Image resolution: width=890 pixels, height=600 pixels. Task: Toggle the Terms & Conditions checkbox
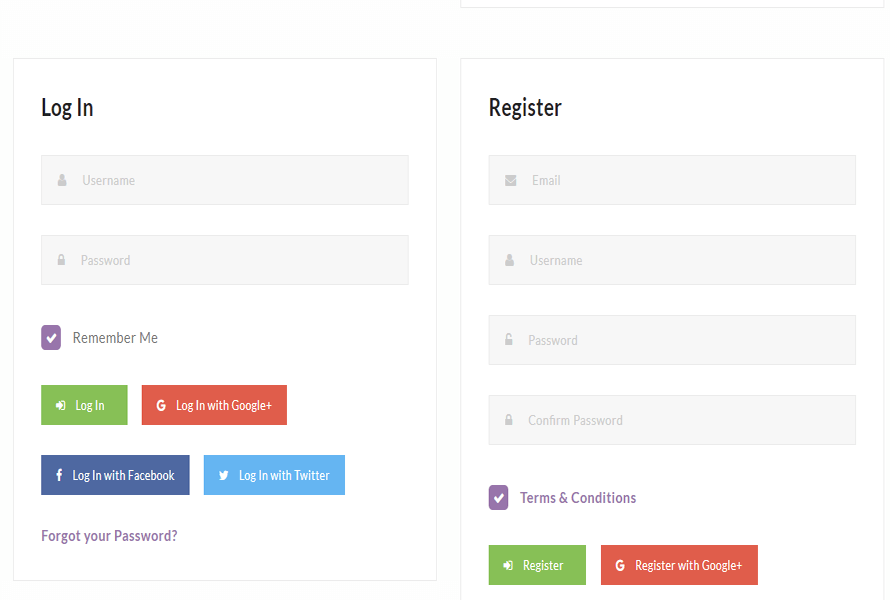tap(498, 497)
